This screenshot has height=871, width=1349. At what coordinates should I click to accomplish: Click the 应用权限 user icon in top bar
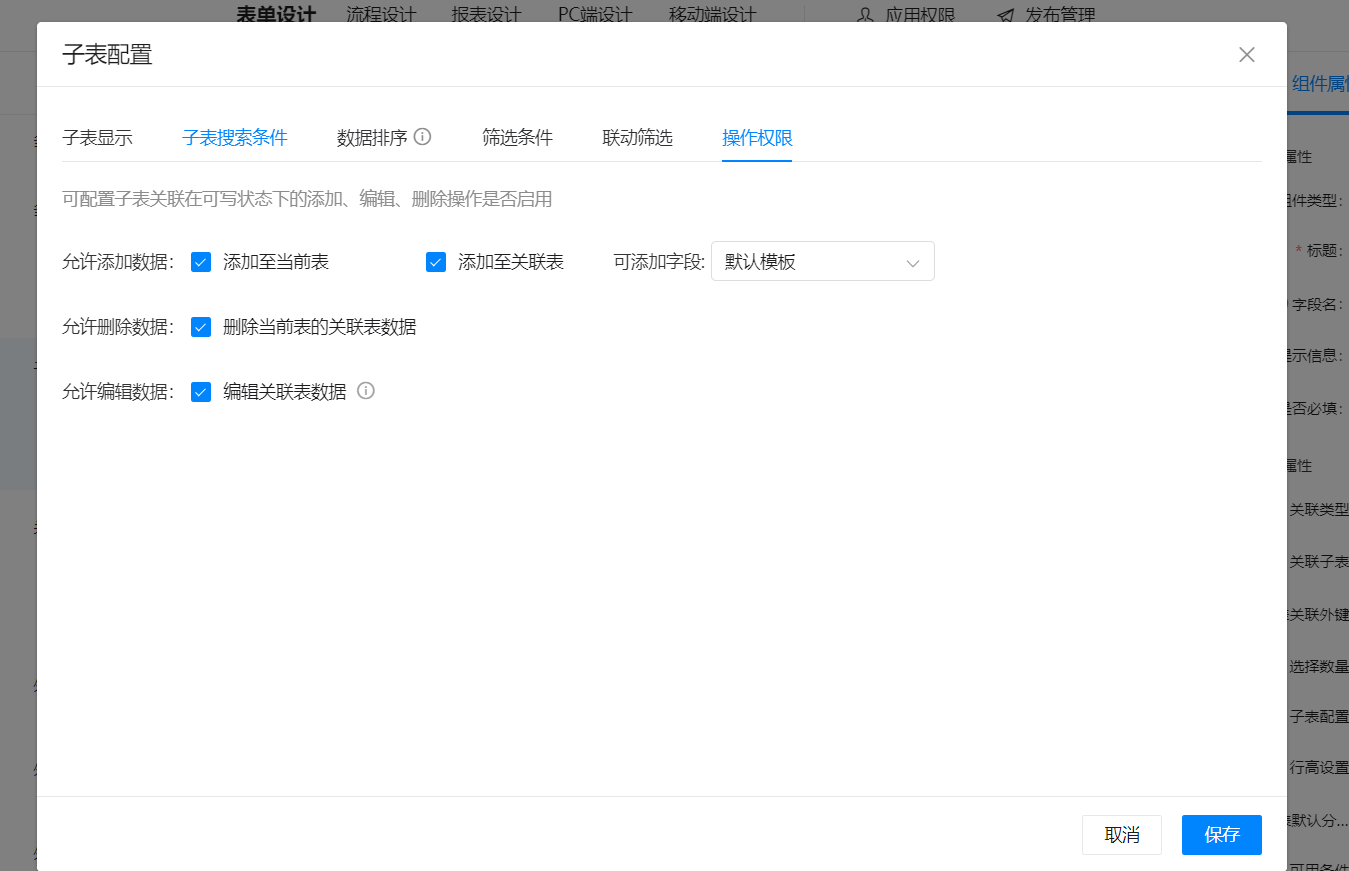[x=865, y=15]
